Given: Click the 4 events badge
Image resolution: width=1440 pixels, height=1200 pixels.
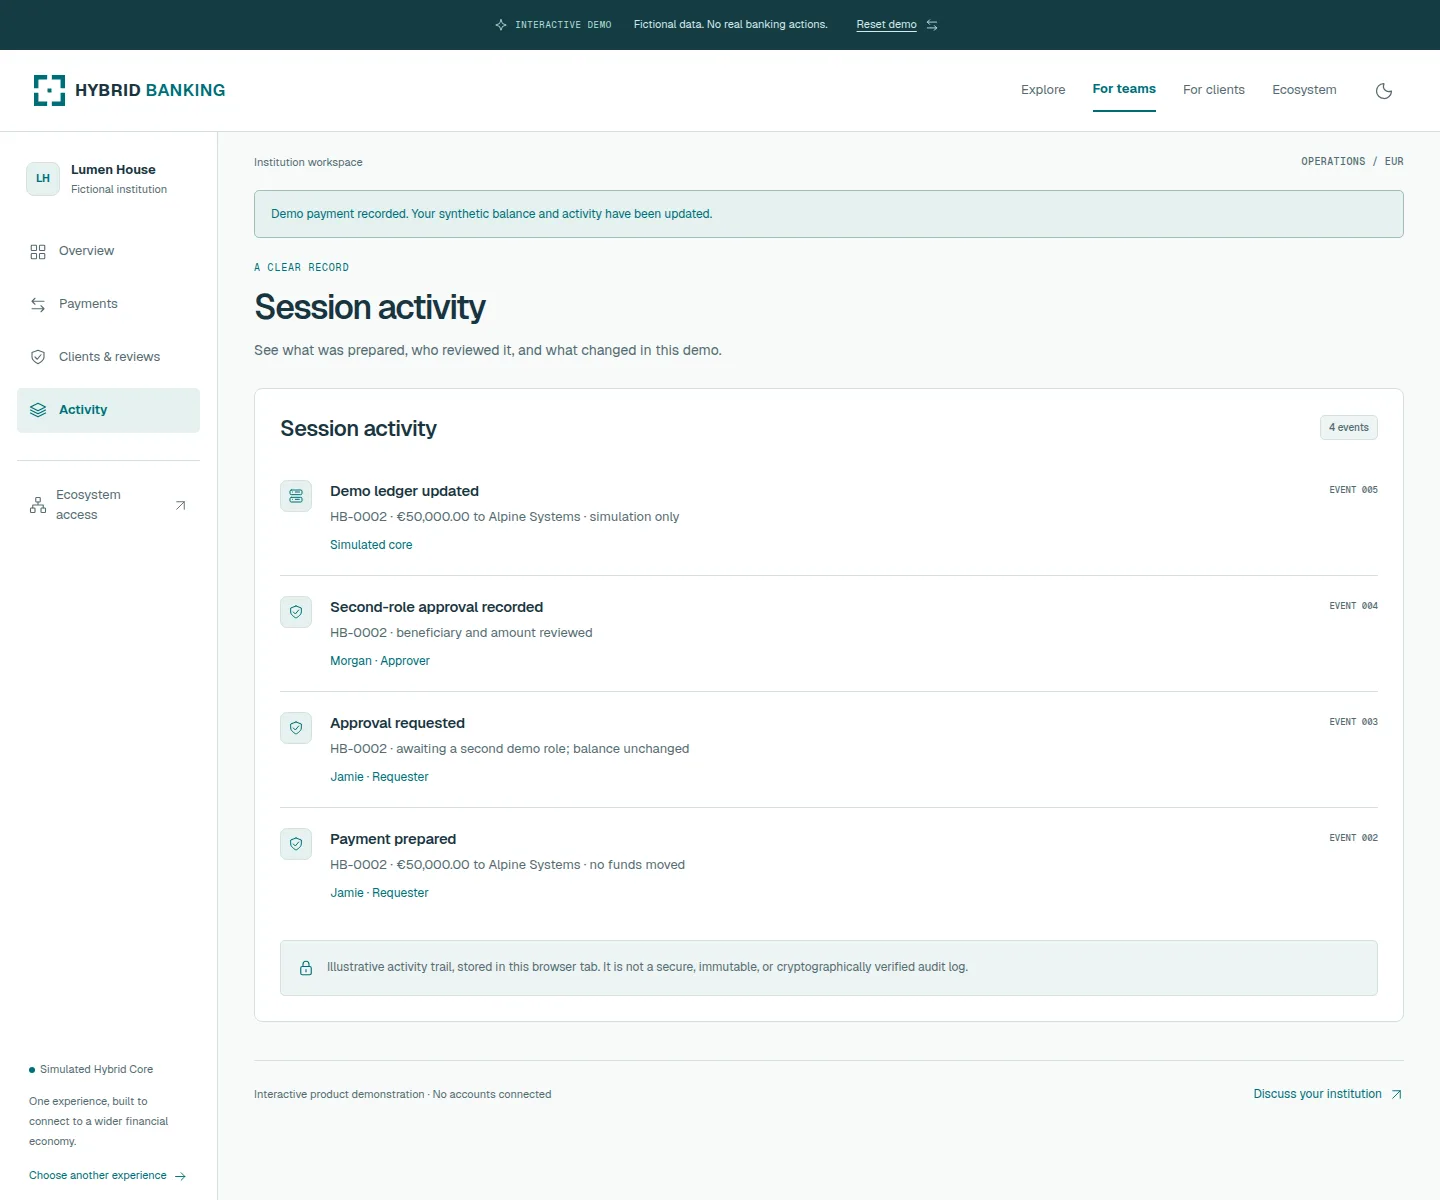Looking at the screenshot, I should pos(1349,428).
